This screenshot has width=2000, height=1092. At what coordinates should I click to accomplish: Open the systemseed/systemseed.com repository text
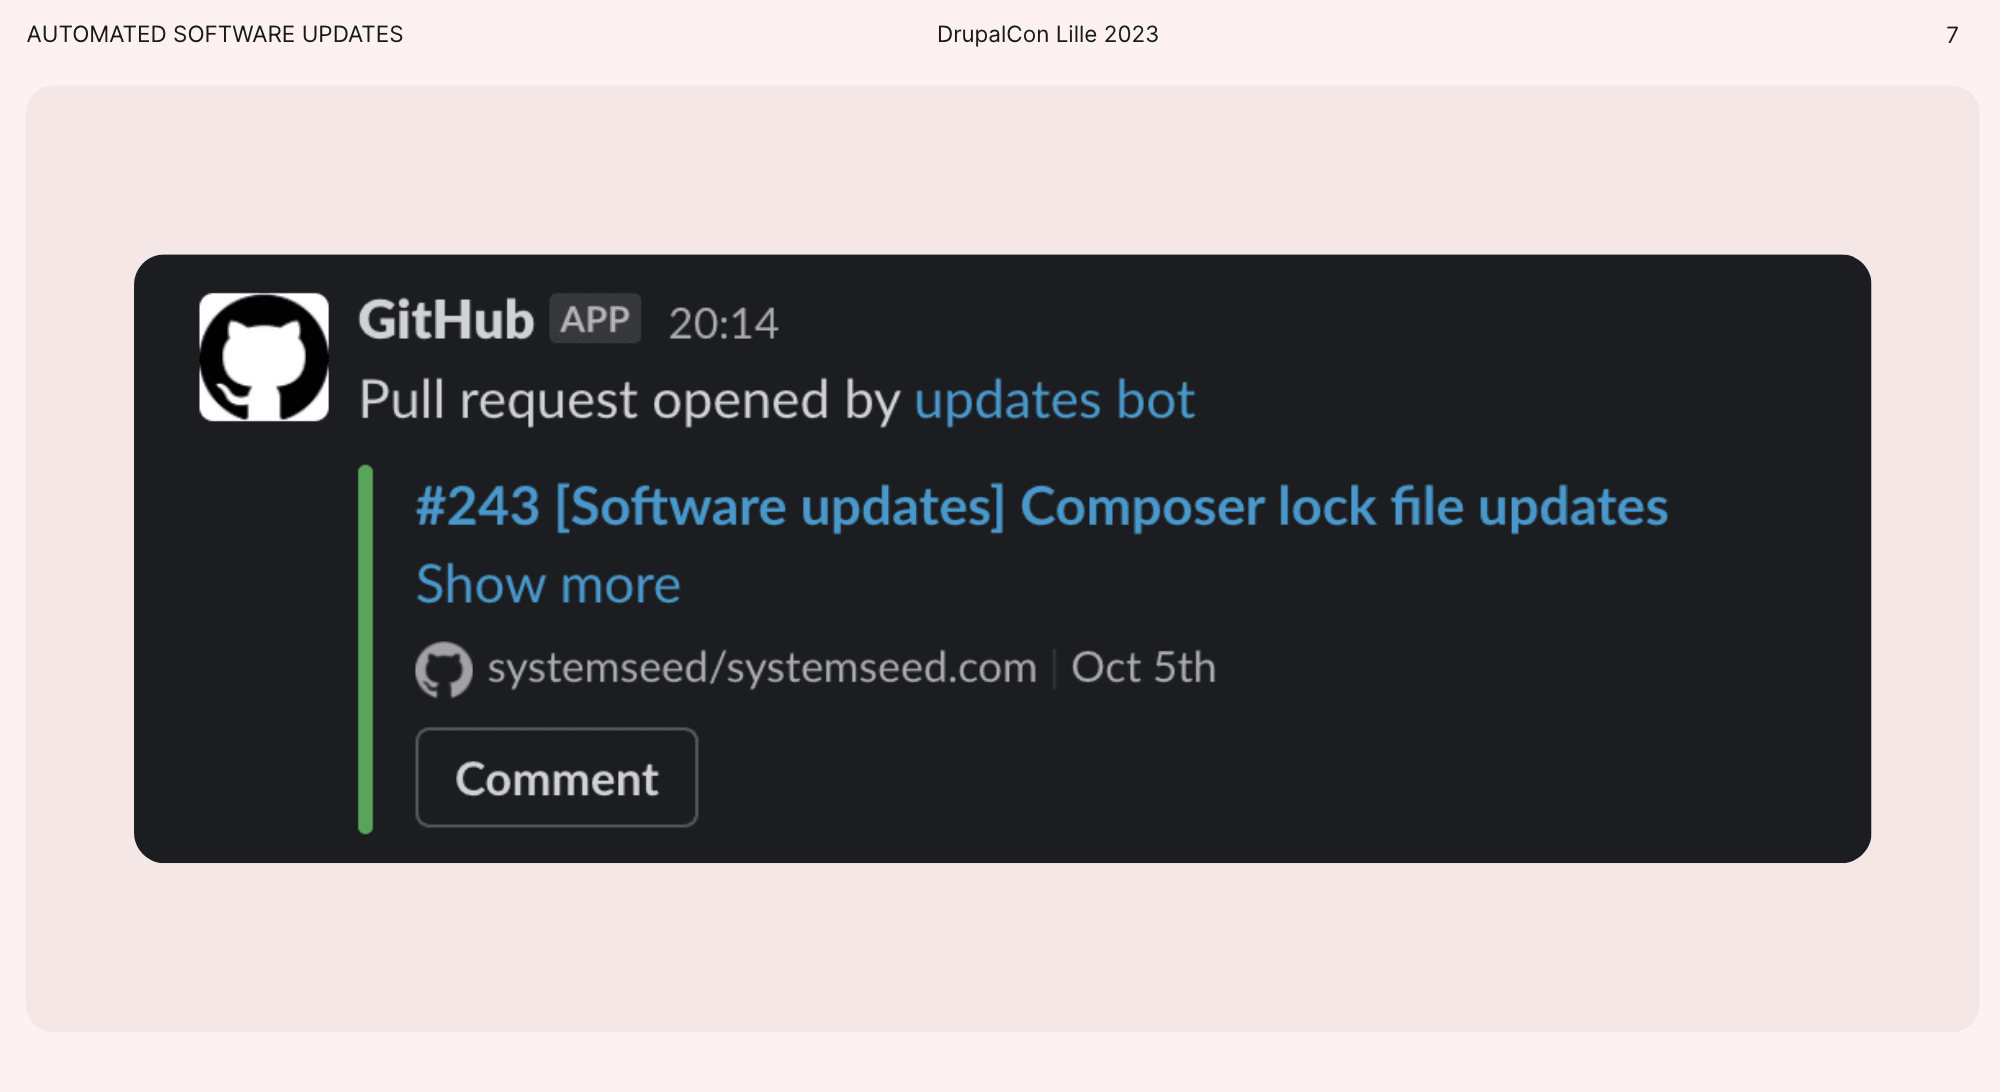pyautogui.click(x=762, y=668)
